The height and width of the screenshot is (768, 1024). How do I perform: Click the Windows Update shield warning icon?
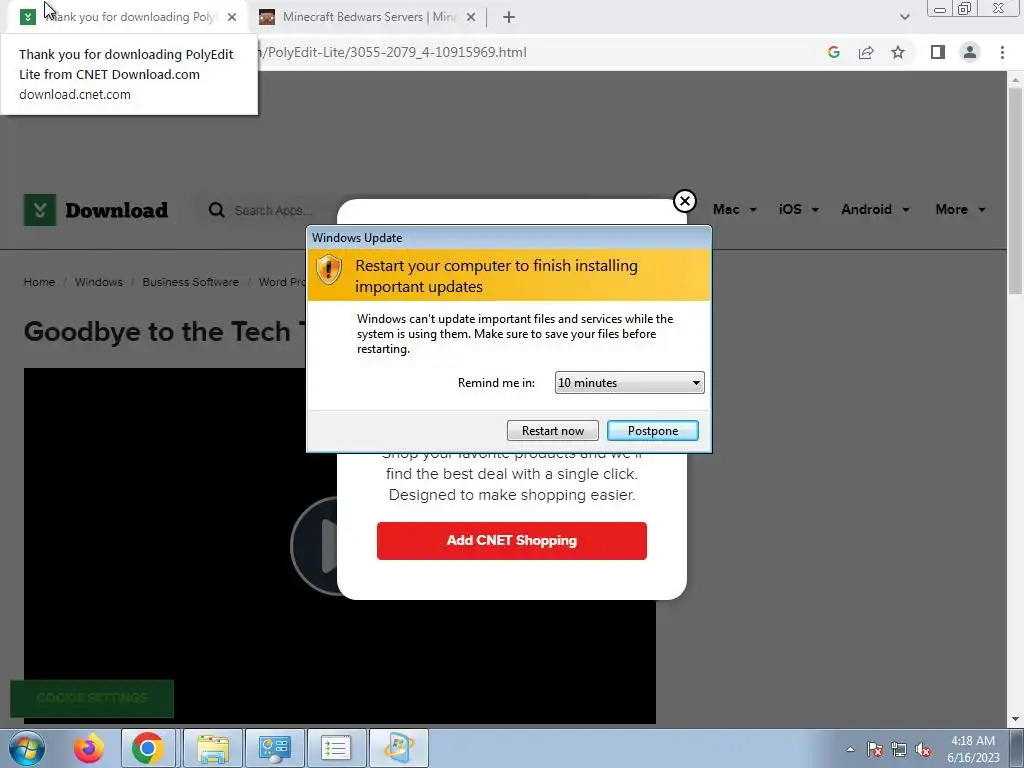tap(328, 269)
